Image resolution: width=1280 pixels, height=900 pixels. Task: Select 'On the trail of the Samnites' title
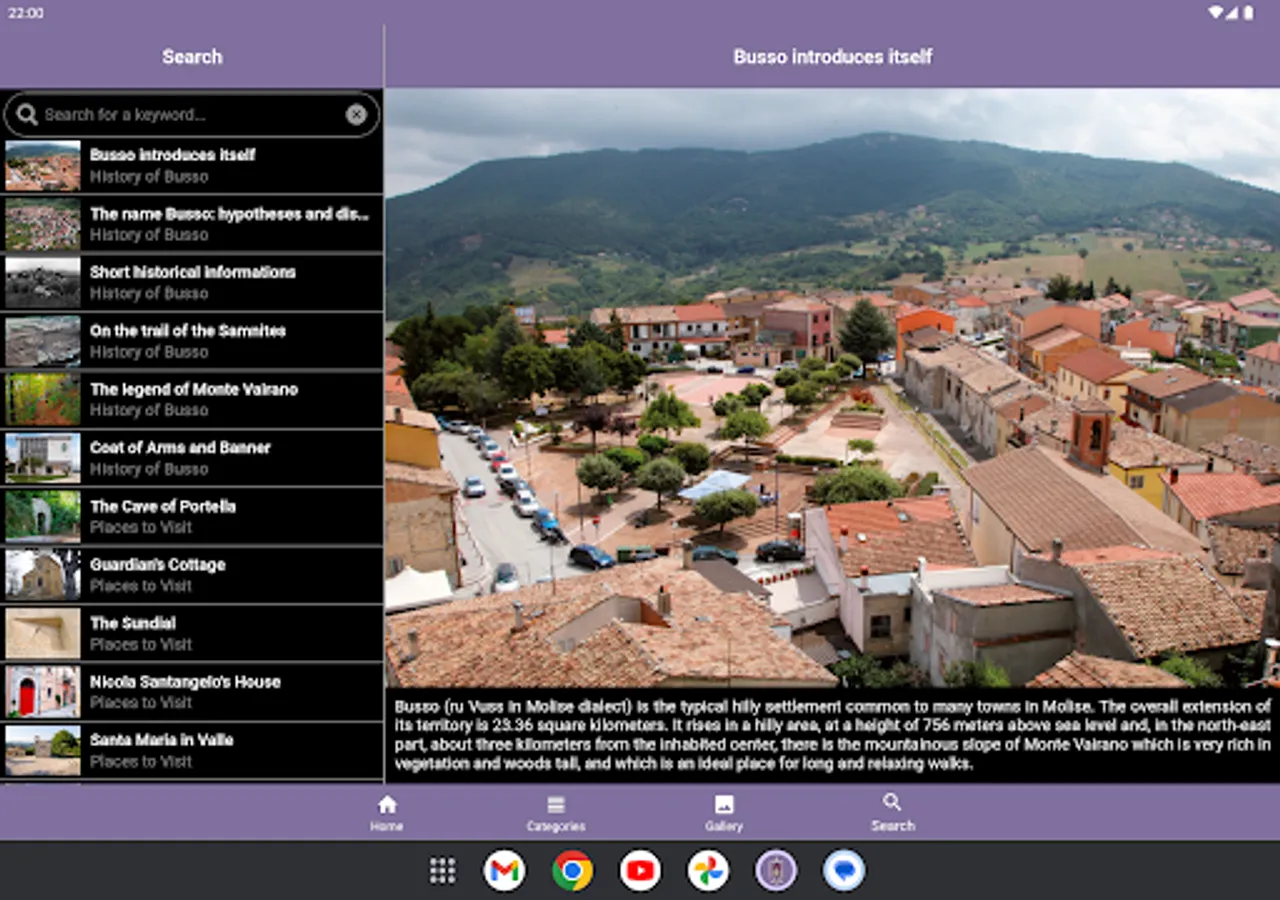[188, 330]
